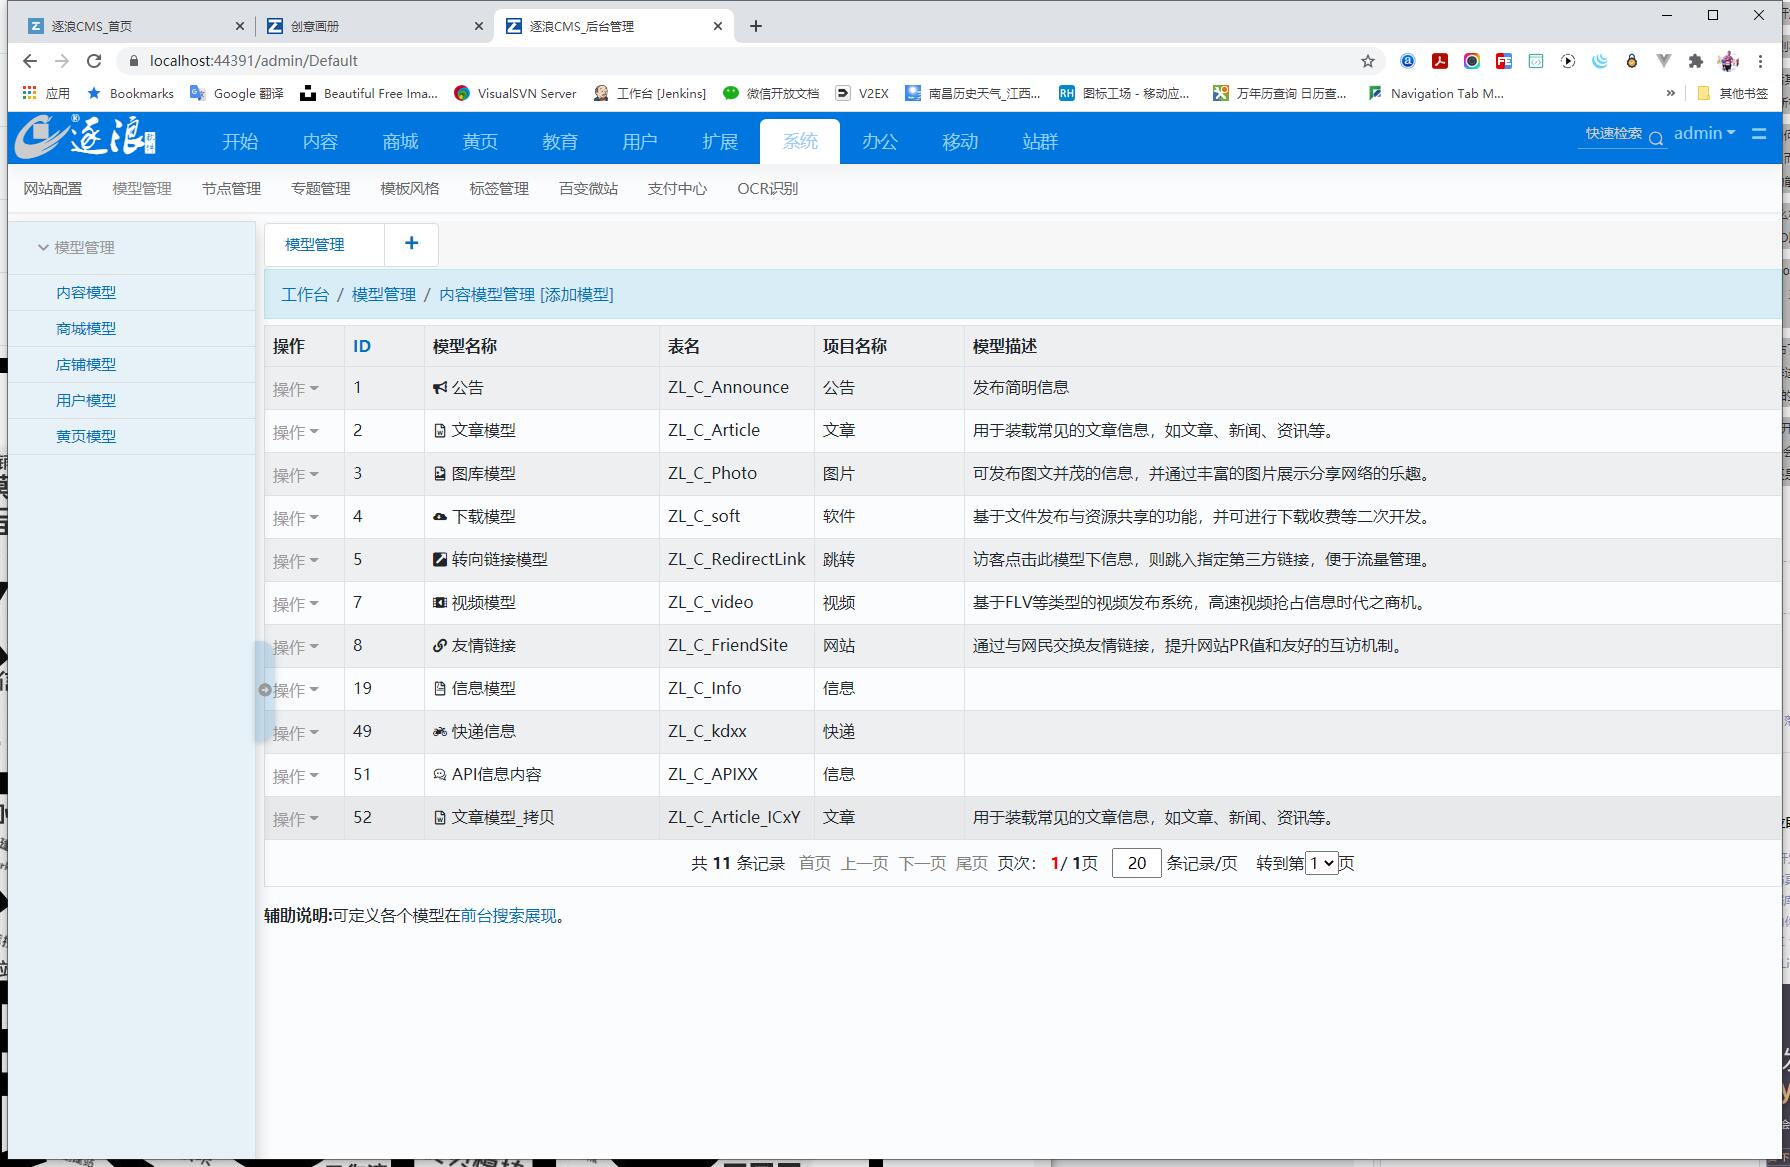The width and height of the screenshot is (1790, 1167).
Task: Click the document icon beside 文章模型
Action: tap(439, 431)
